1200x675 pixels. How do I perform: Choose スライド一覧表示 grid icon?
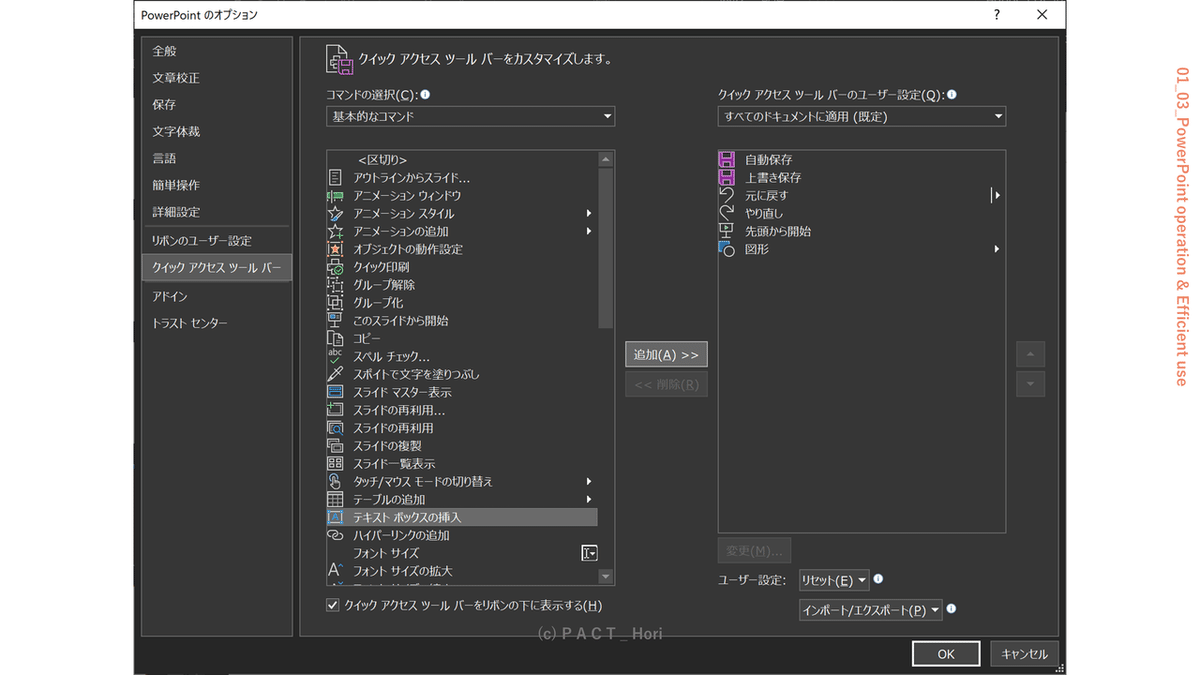[335, 464]
